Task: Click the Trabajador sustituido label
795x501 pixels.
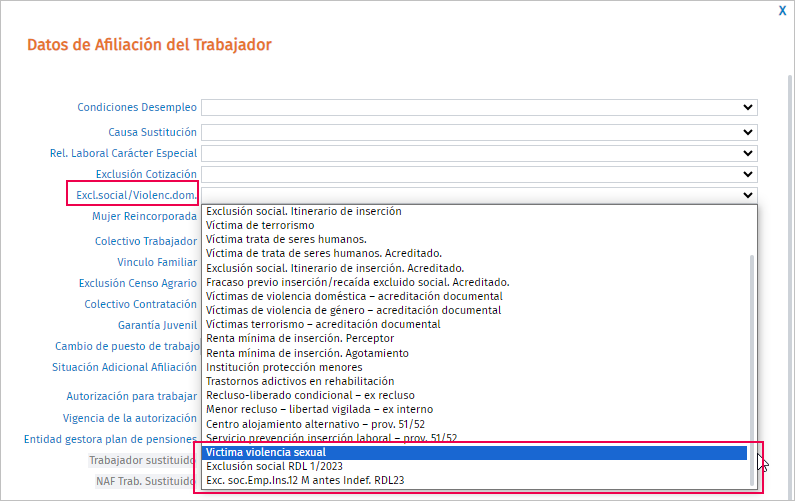Action: point(142,460)
